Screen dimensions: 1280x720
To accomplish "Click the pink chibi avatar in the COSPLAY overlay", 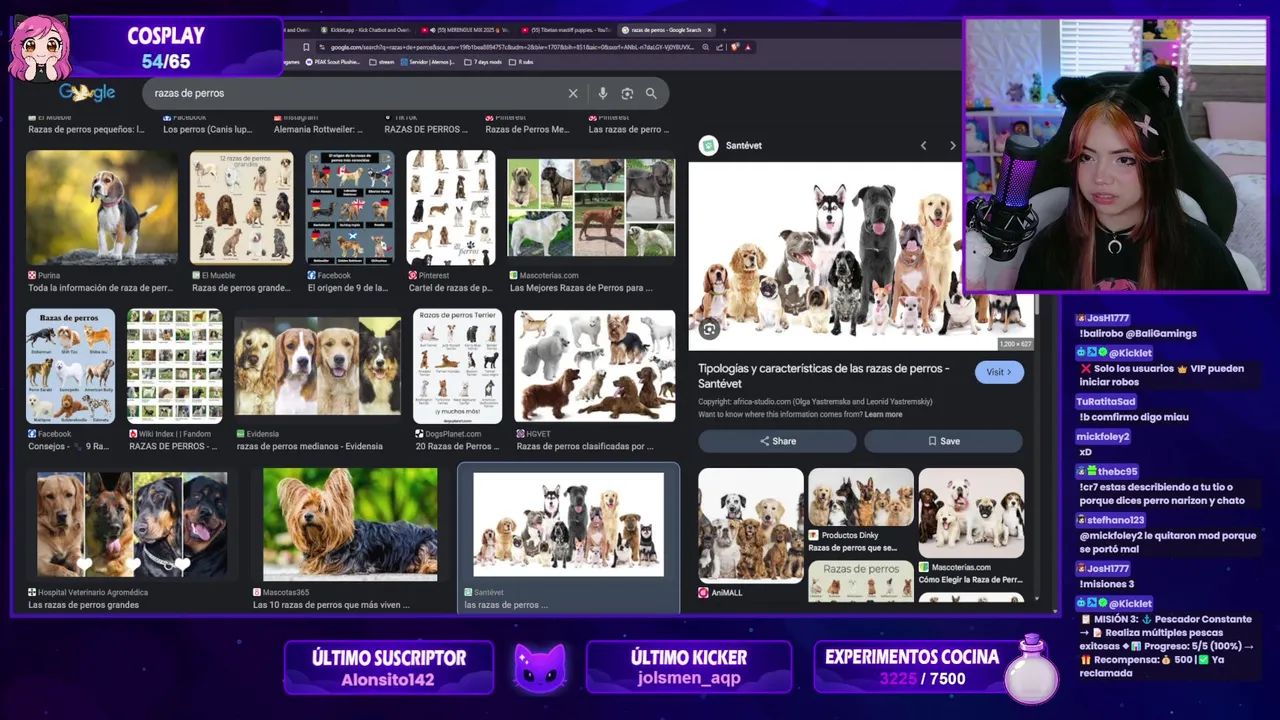I will tap(41, 47).
